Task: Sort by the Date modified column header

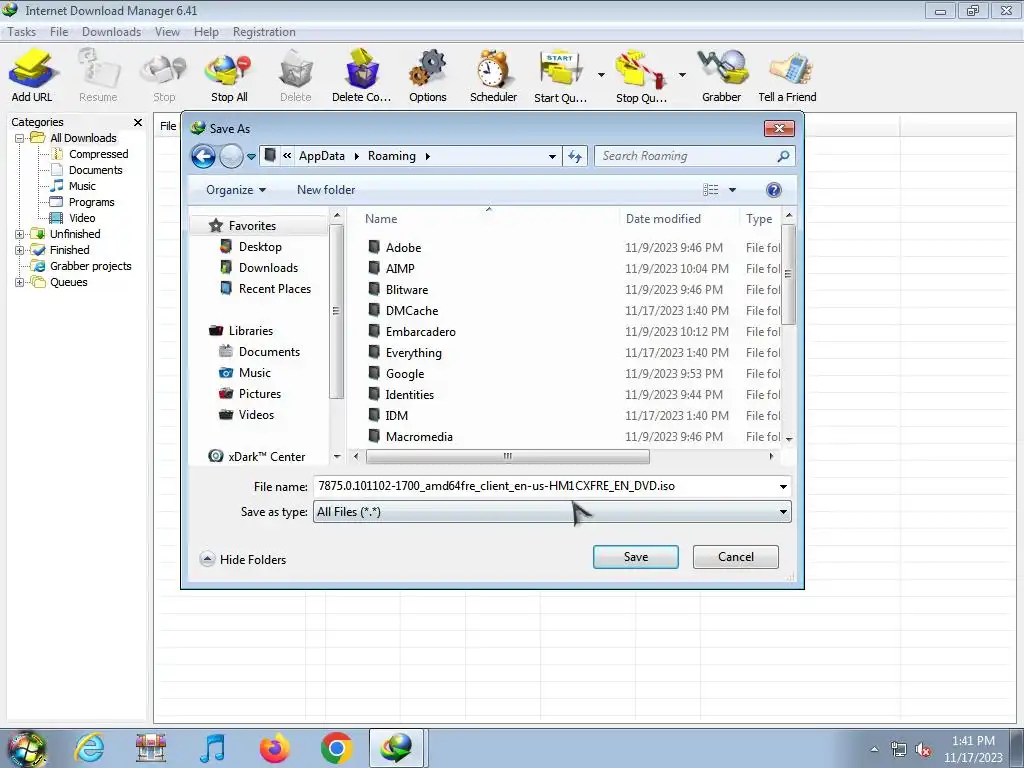Action: click(x=663, y=219)
